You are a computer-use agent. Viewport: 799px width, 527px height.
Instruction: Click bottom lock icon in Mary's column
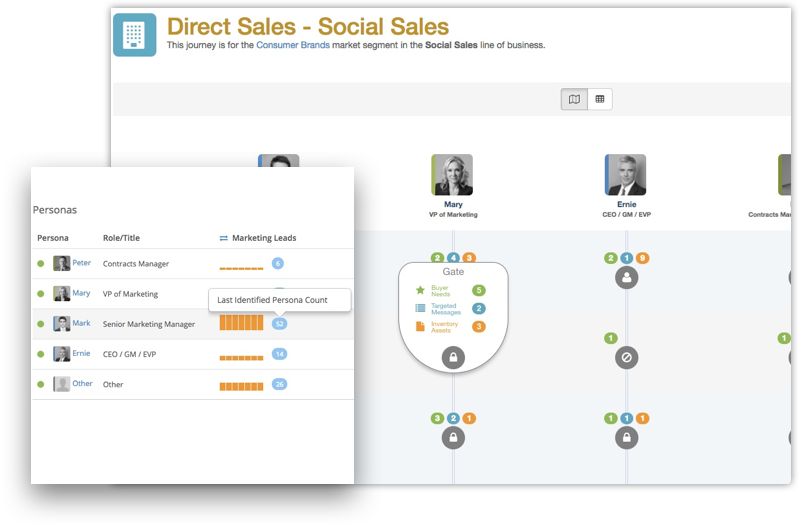coord(453,438)
